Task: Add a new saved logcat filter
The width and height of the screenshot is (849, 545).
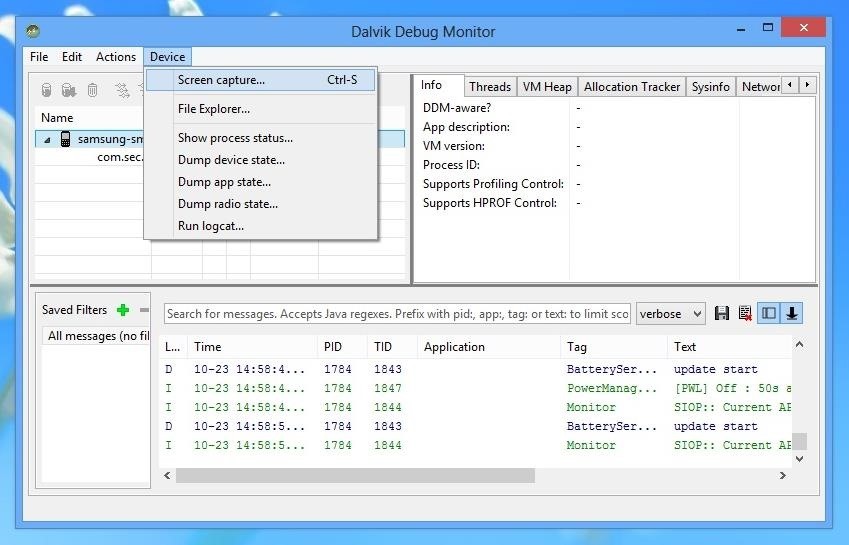Action: pyautogui.click(x=123, y=310)
